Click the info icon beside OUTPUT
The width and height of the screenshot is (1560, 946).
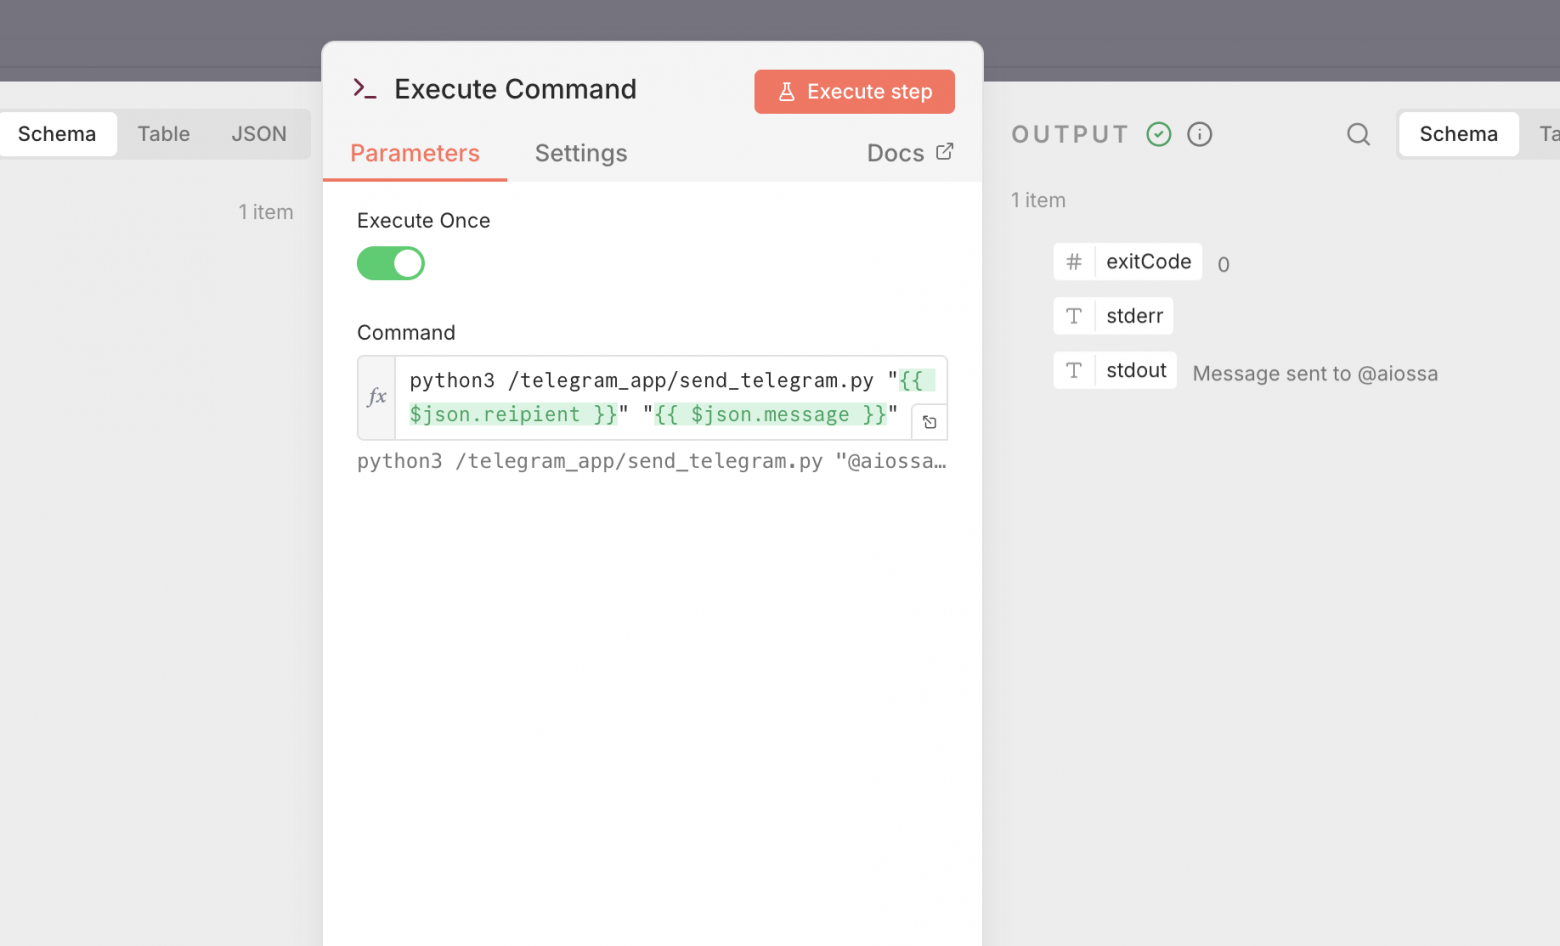tap(1199, 133)
